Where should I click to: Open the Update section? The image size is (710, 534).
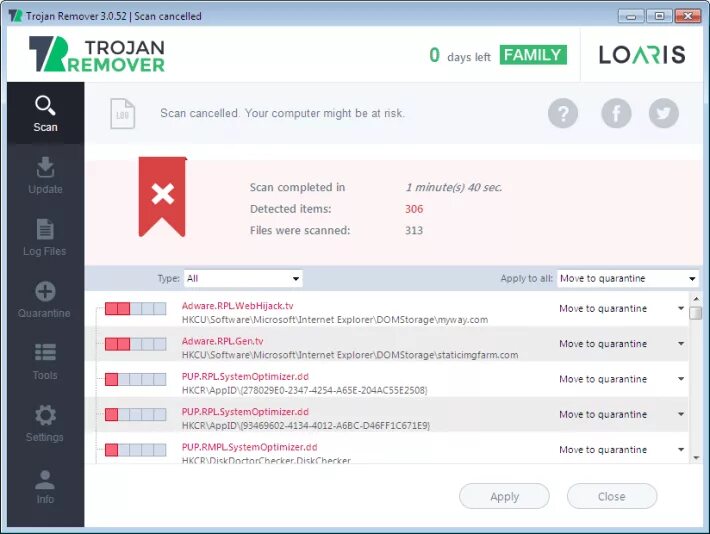pos(45,176)
